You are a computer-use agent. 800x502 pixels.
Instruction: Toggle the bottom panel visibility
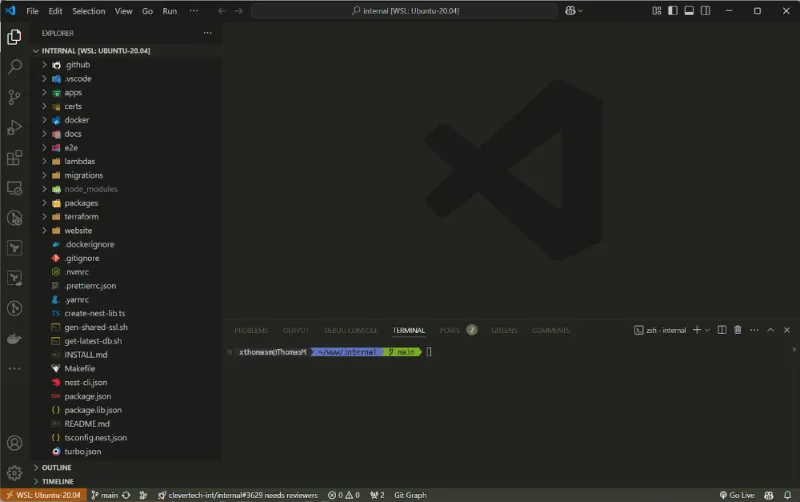689,11
